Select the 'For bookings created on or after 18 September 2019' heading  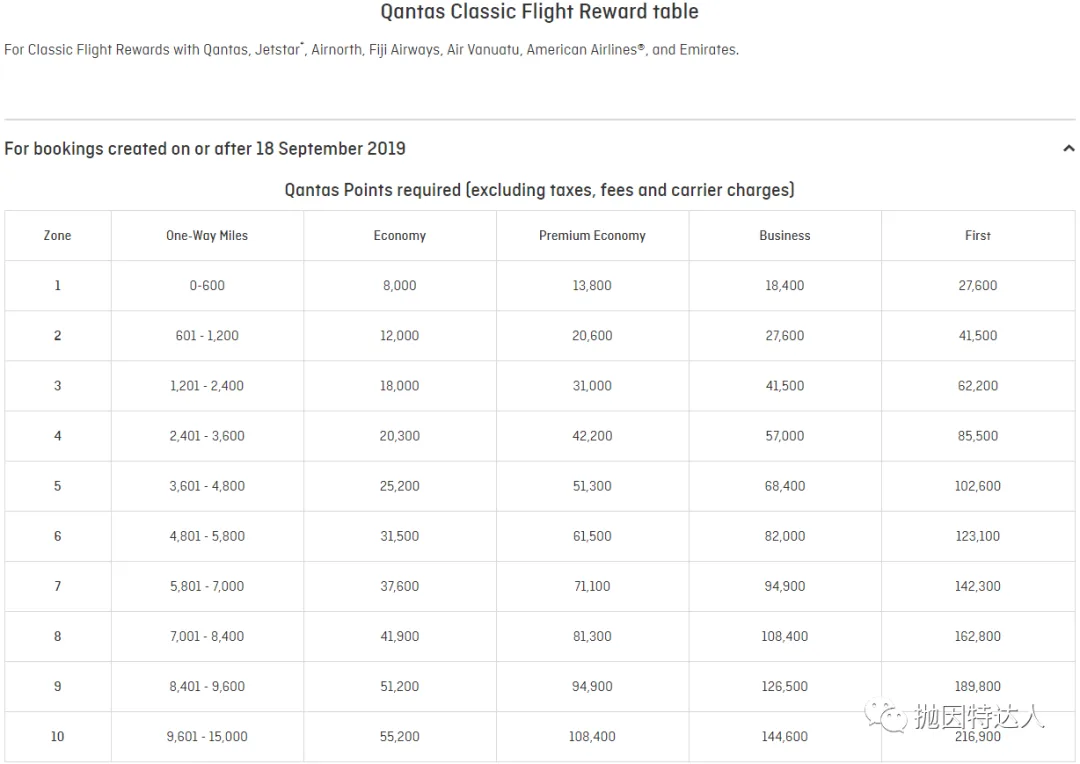(x=205, y=148)
